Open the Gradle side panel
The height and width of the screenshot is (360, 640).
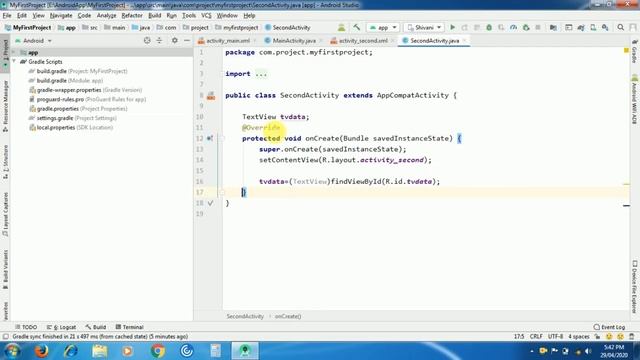[x=635, y=52]
